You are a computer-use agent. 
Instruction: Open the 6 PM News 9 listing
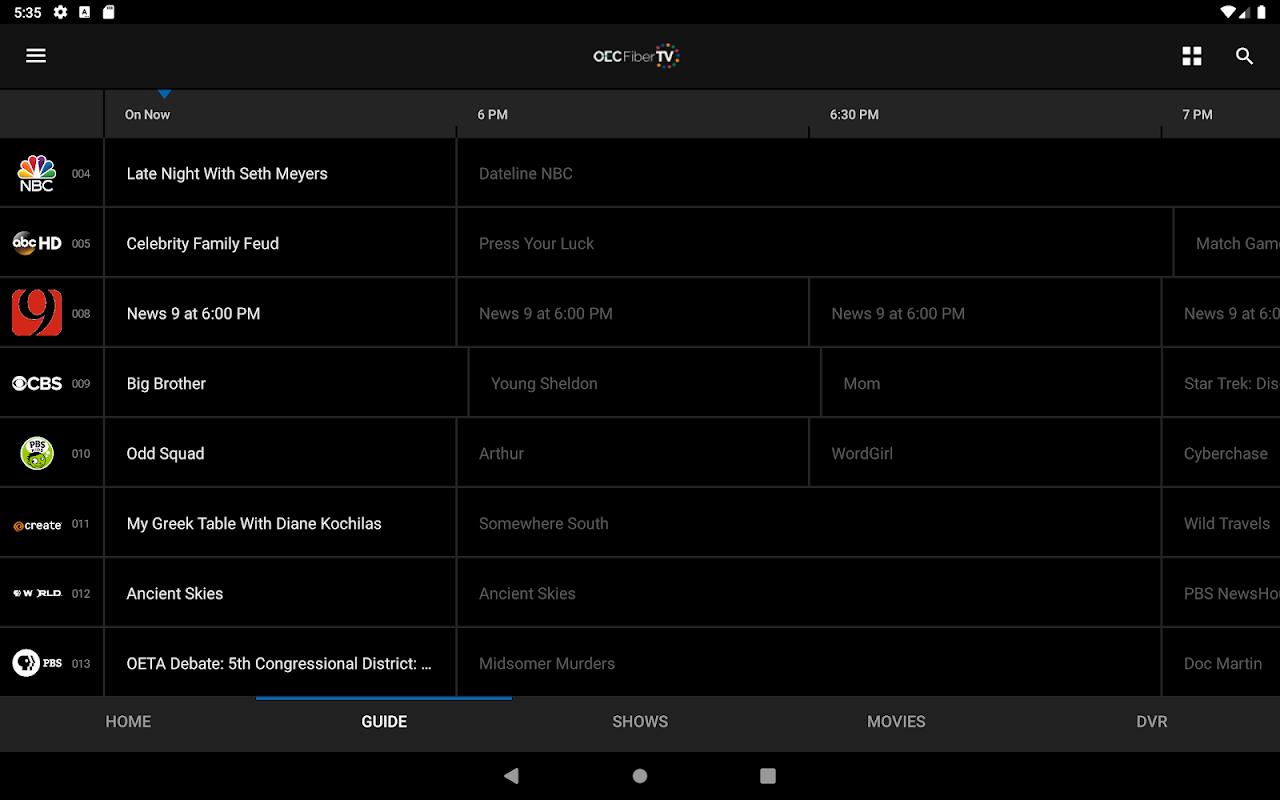tap(633, 313)
